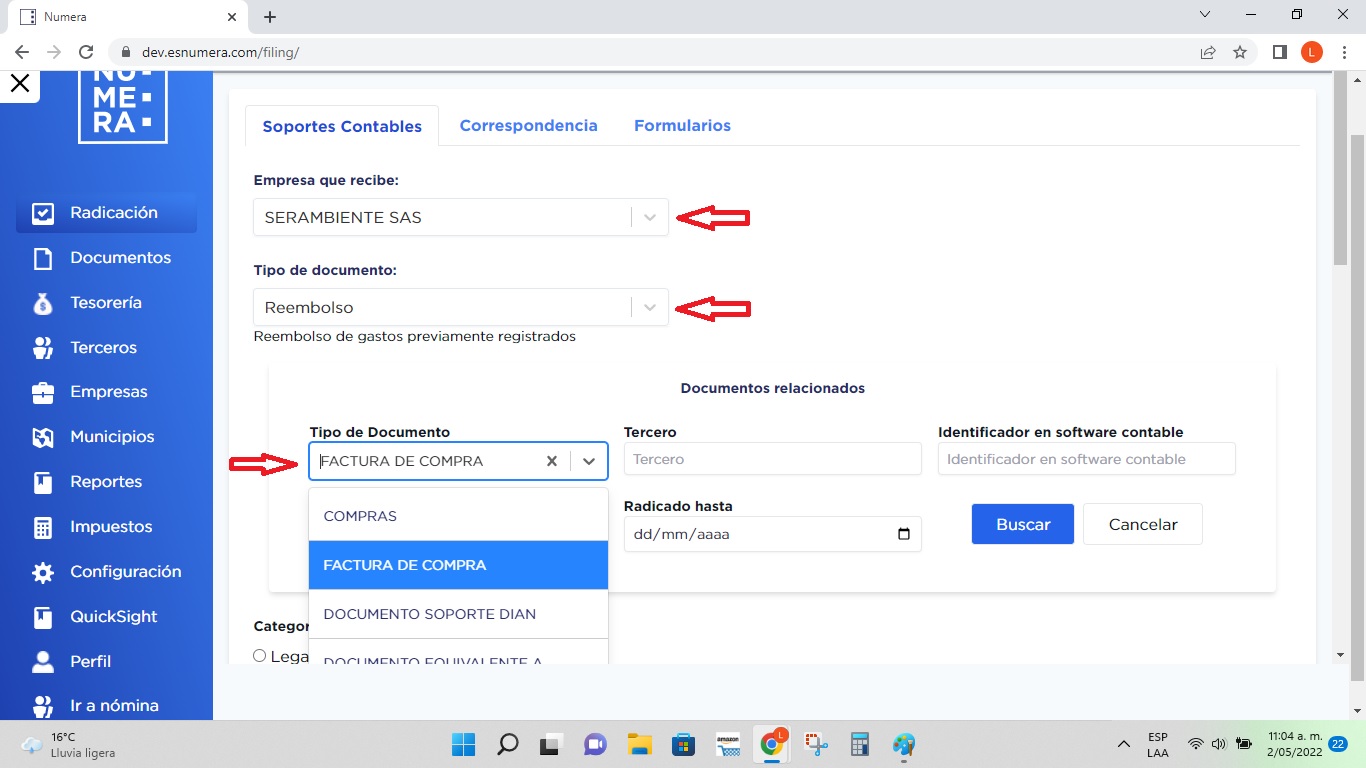Image resolution: width=1366 pixels, height=768 pixels.
Task: Open the Chrome three-dot menu
Action: pyautogui.click(x=1343, y=52)
